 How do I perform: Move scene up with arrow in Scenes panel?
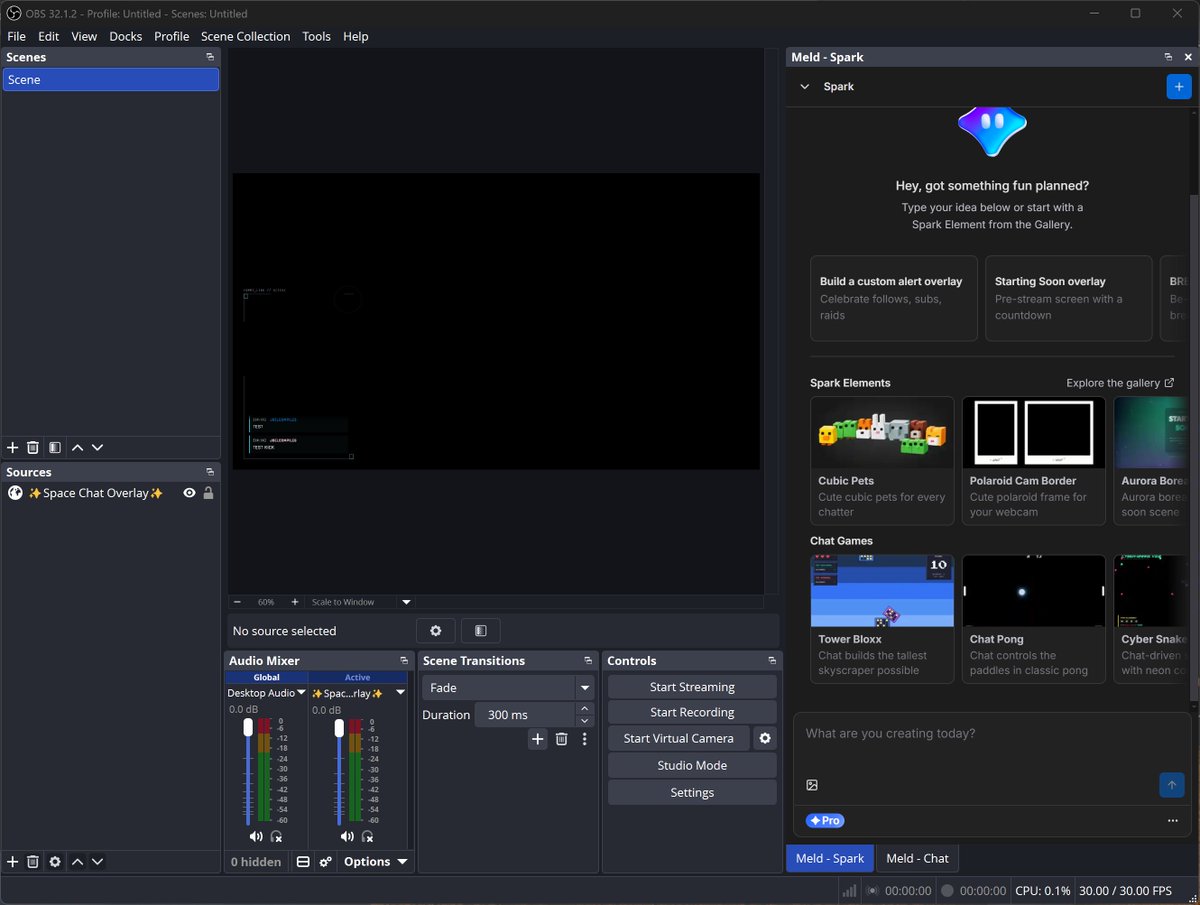tap(77, 448)
